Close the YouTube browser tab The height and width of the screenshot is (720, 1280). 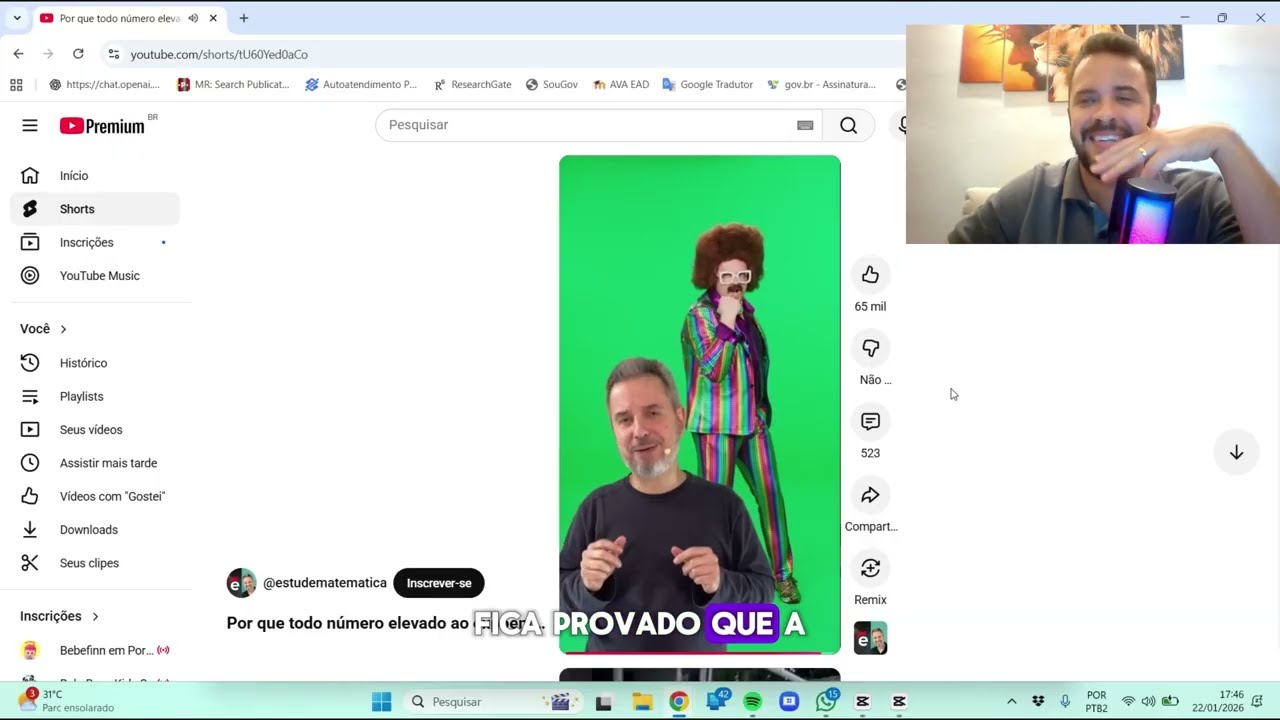[213, 18]
